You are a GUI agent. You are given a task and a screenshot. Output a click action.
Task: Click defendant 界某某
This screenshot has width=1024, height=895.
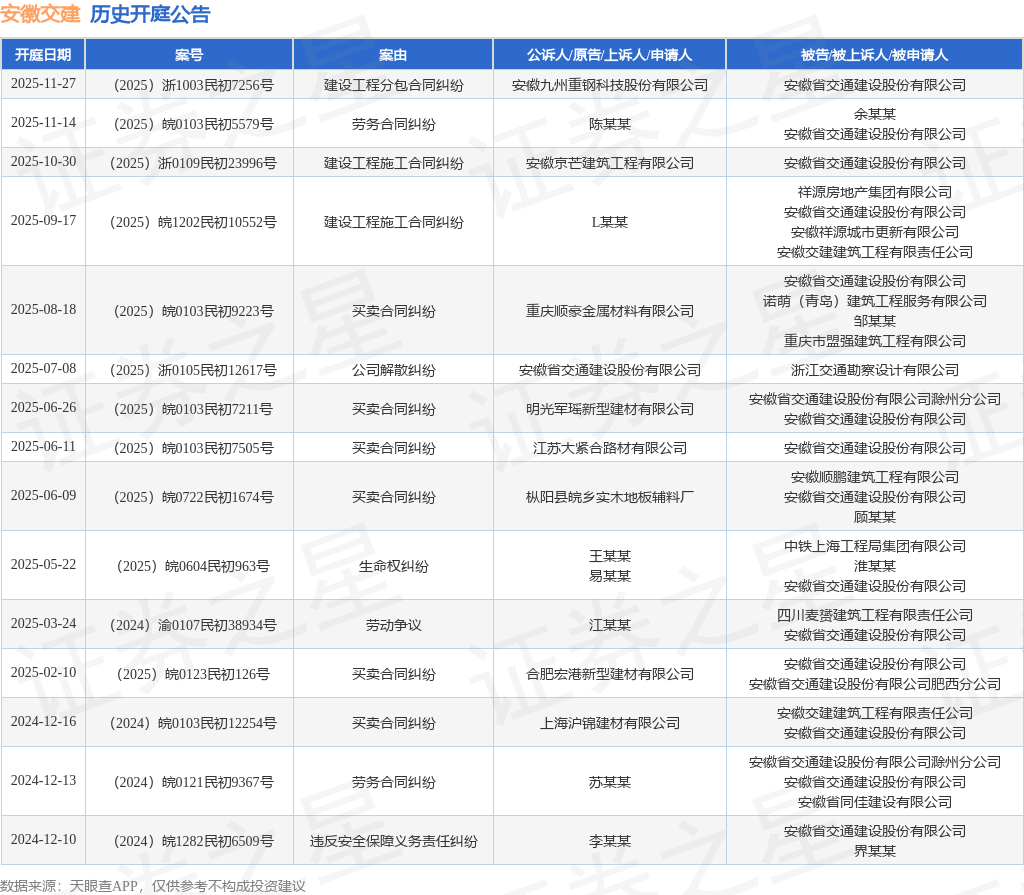click(x=874, y=851)
